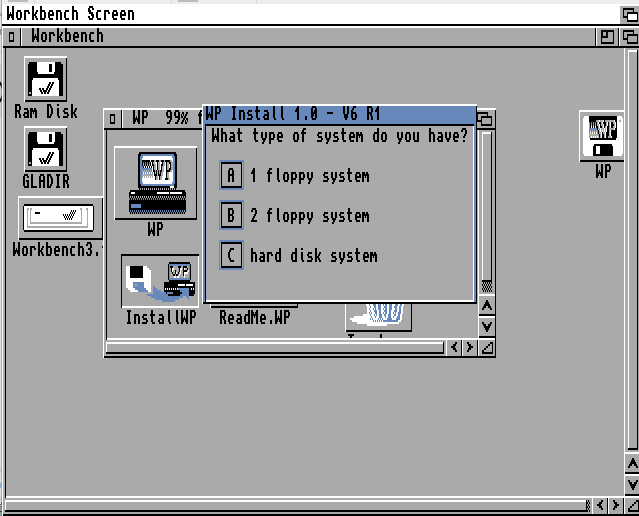This screenshot has height=516, width=639.
Task: Click the WP window scroll up arrow
Action: pyautogui.click(x=487, y=305)
